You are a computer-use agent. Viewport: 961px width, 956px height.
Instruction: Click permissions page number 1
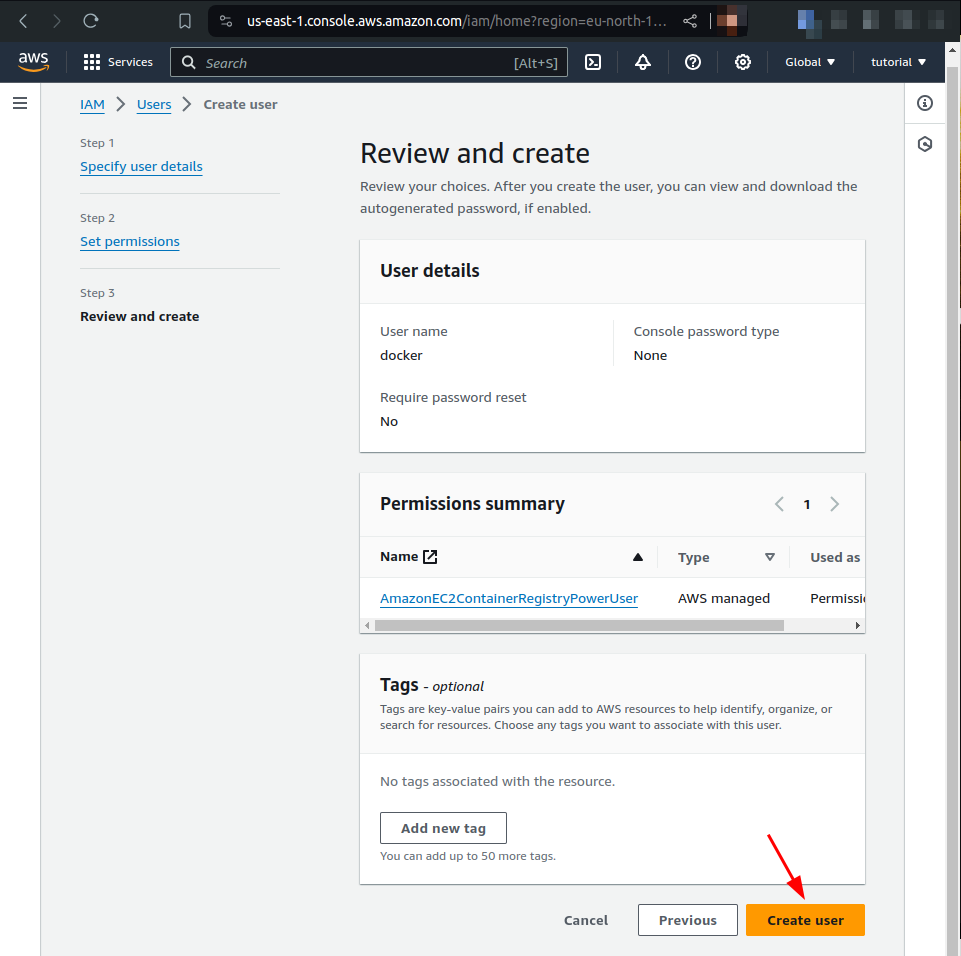click(807, 504)
